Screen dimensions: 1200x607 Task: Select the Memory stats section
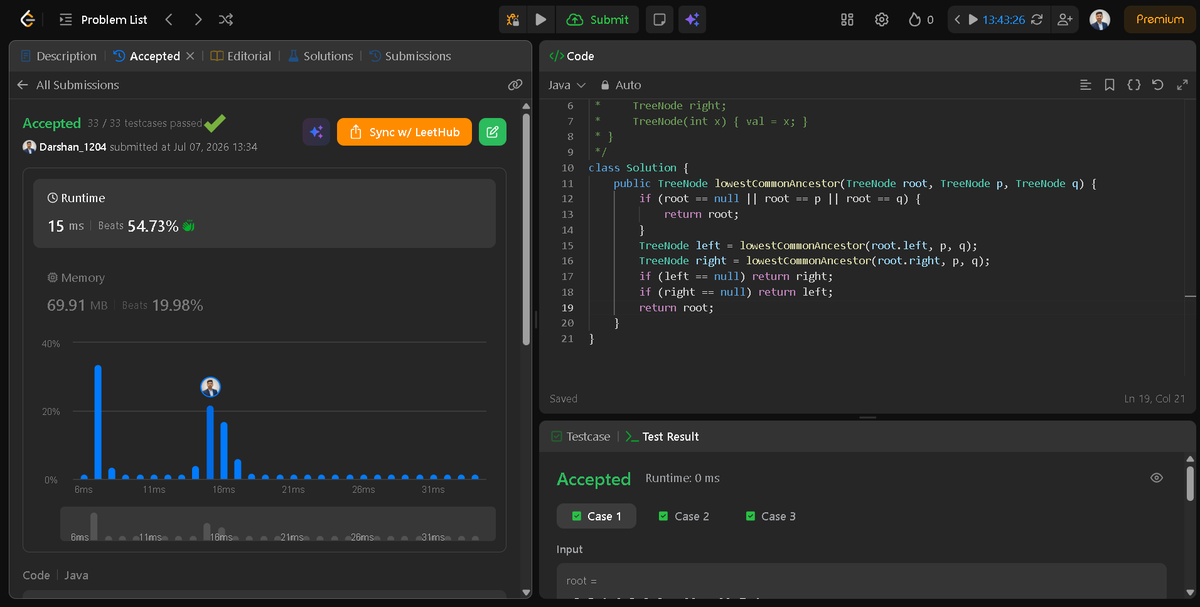265,291
